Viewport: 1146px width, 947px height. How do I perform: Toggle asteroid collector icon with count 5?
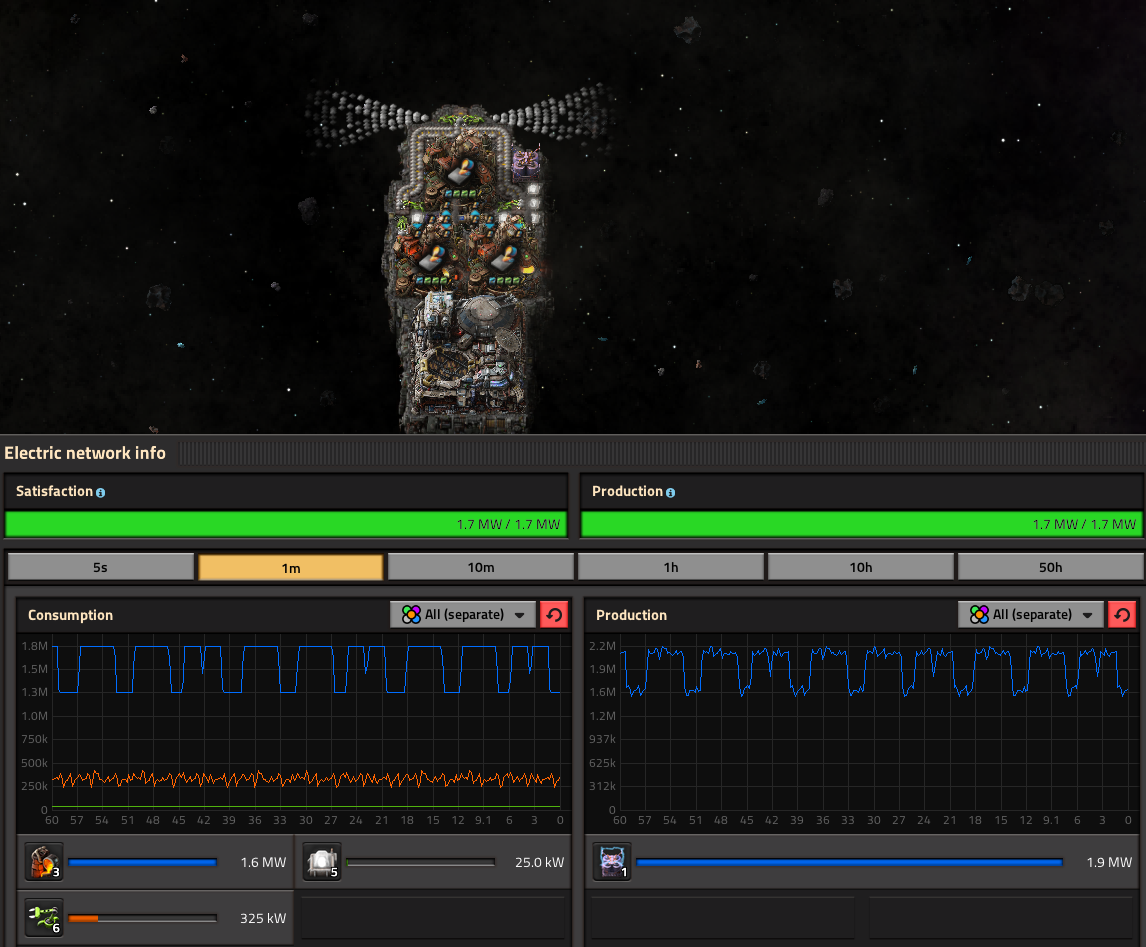(322, 862)
